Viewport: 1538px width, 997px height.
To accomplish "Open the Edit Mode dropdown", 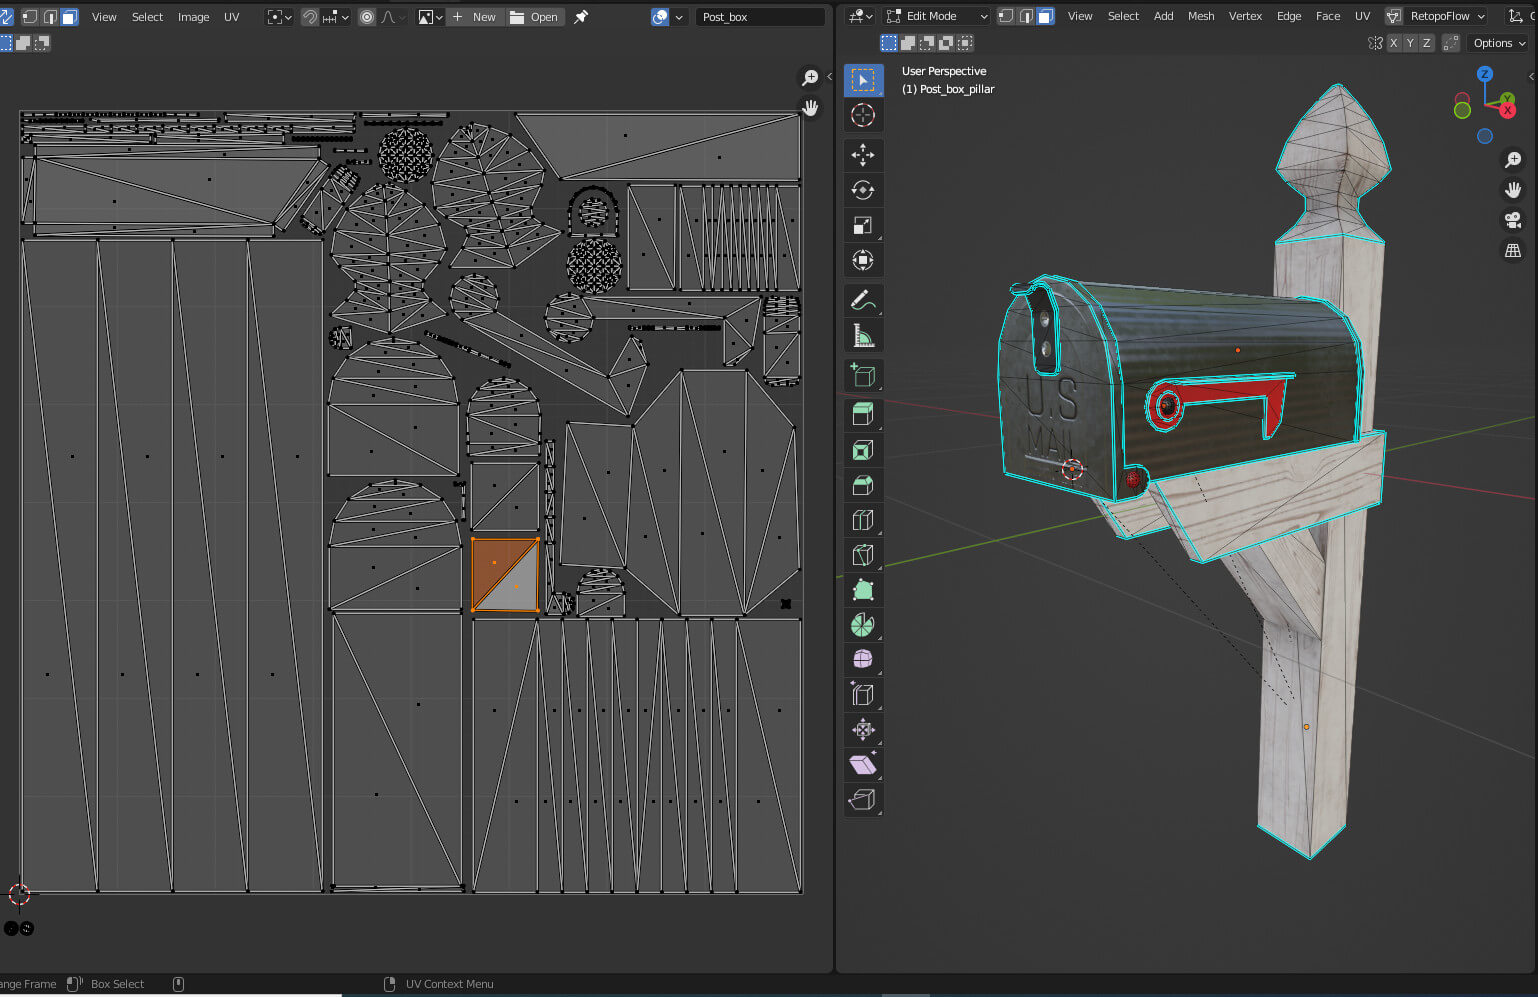I will pyautogui.click(x=937, y=16).
